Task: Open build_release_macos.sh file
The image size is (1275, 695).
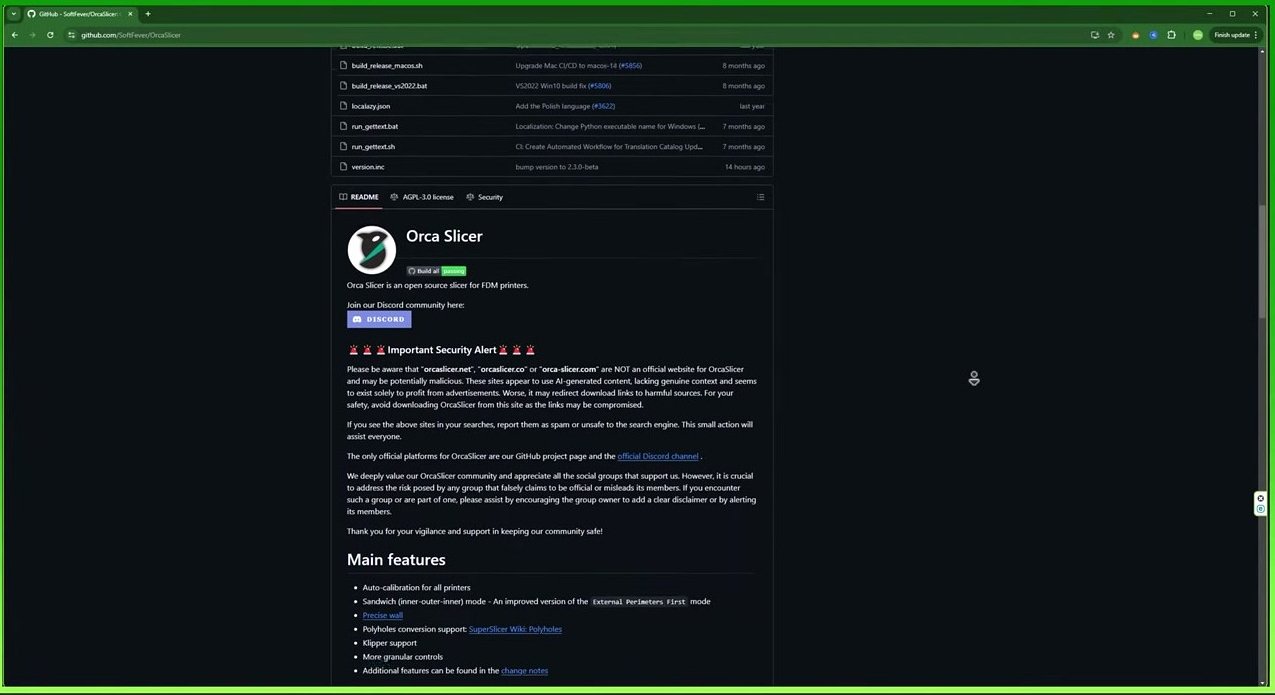Action: pyautogui.click(x=387, y=66)
